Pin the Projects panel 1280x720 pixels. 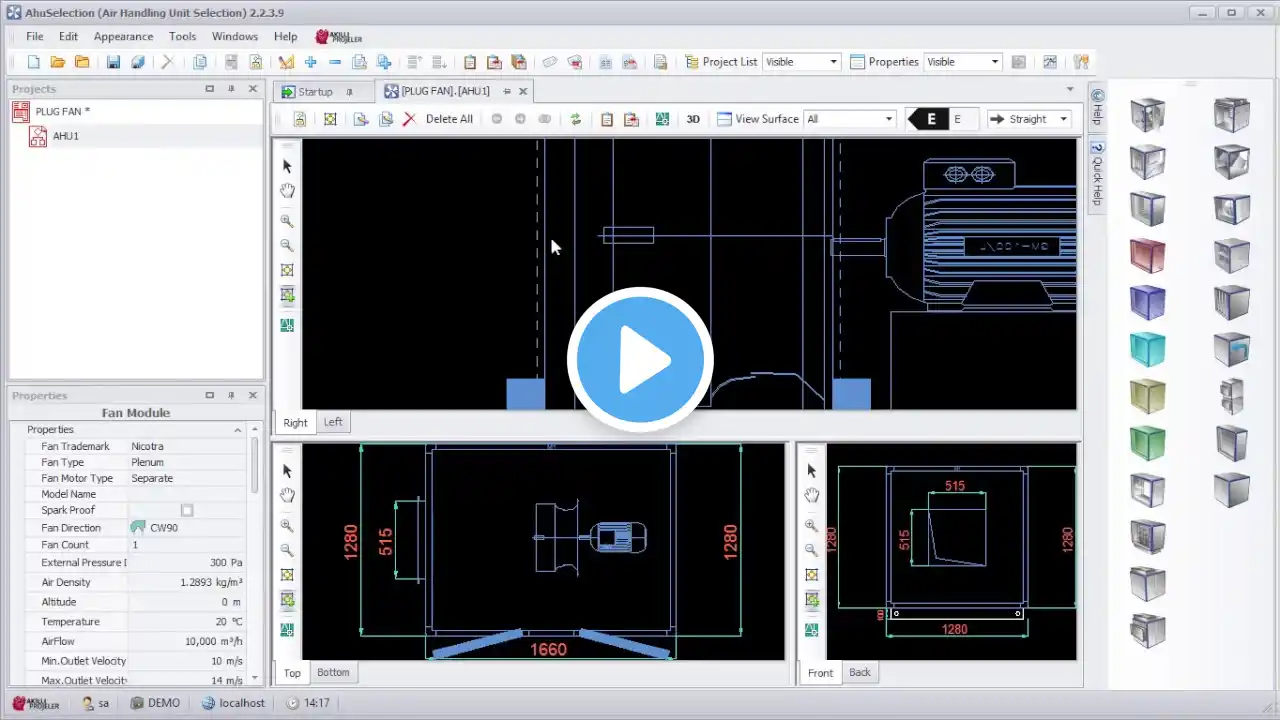pyautogui.click(x=231, y=89)
